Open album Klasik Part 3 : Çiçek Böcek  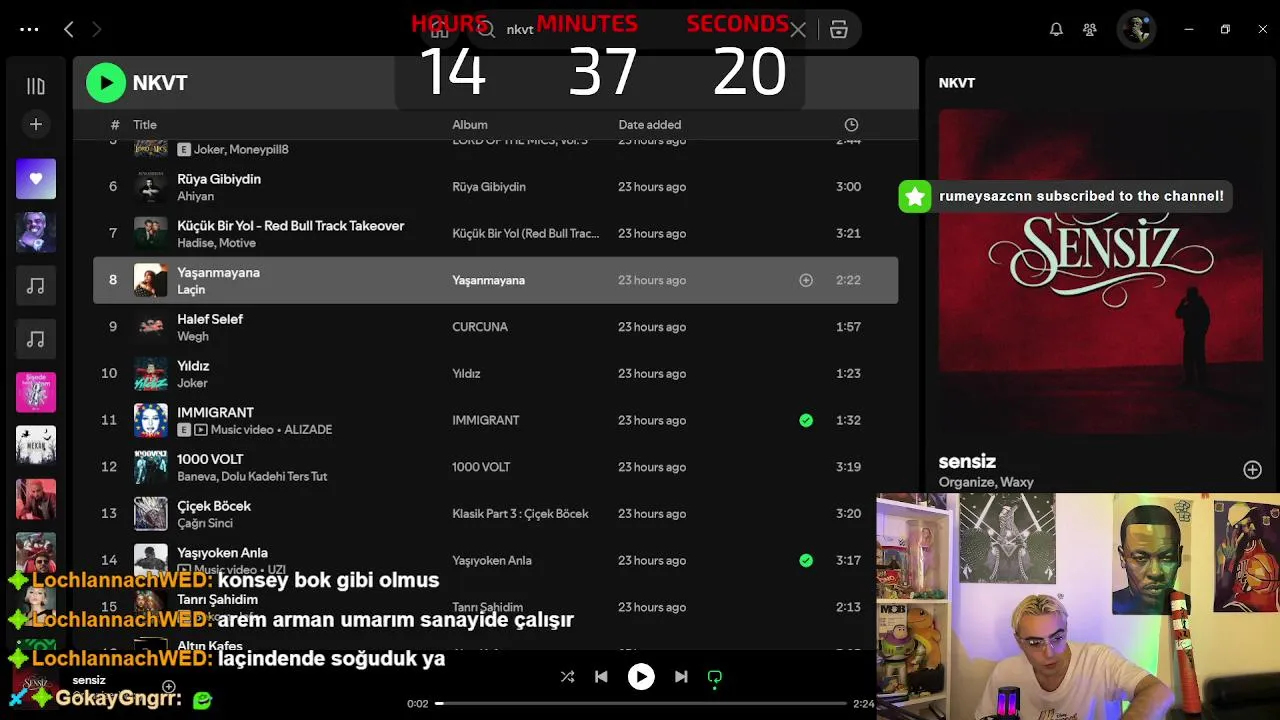[x=520, y=514]
